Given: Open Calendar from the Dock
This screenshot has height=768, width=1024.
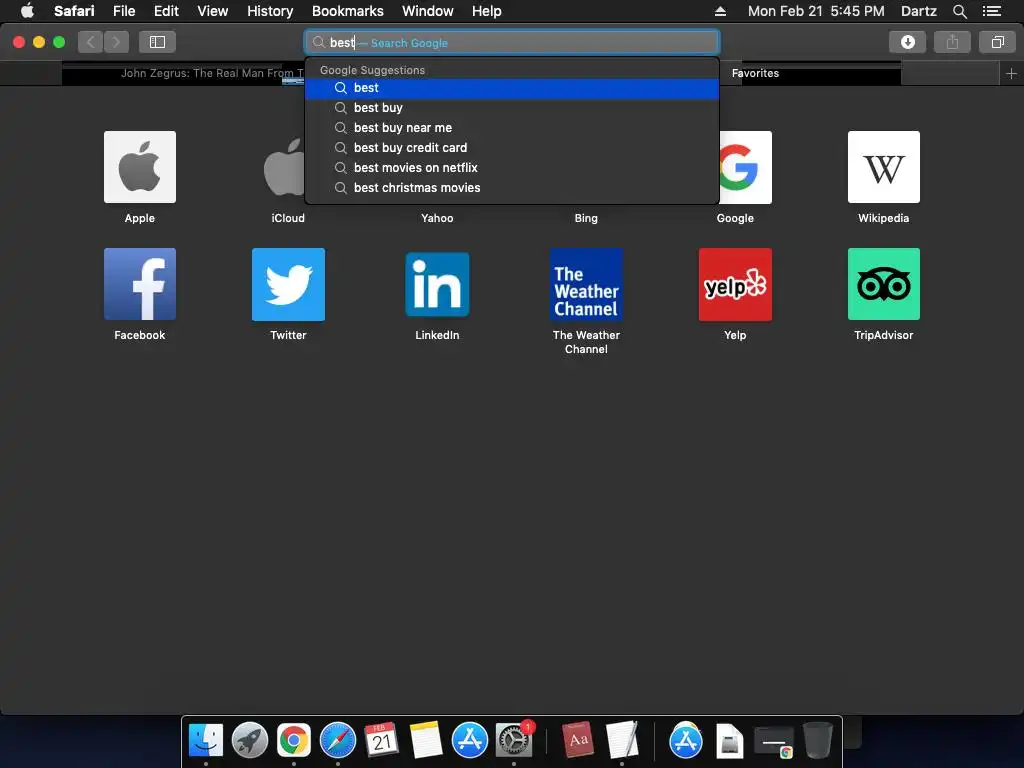Looking at the screenshot, I should tap(381, 741).
